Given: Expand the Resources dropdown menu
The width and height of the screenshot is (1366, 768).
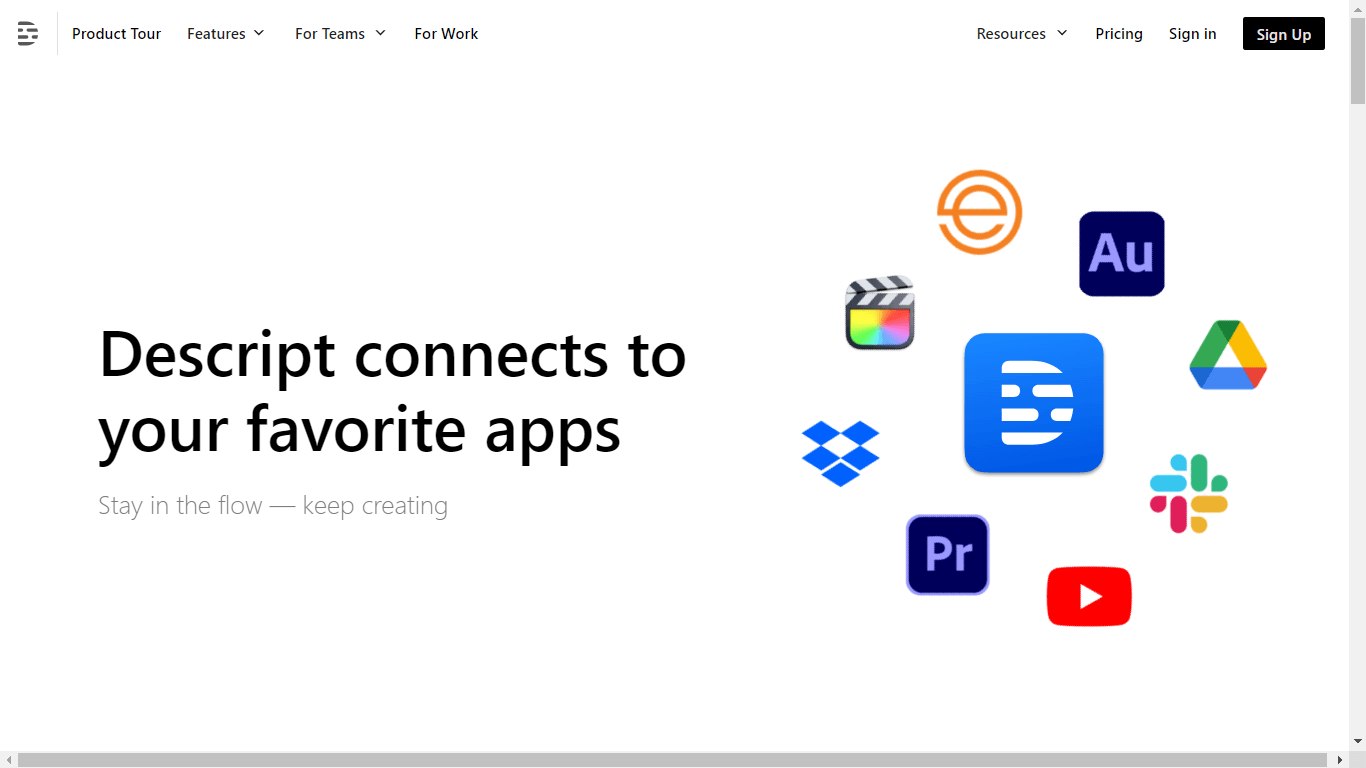Looking at the screenshot, I should [1022, 34].
